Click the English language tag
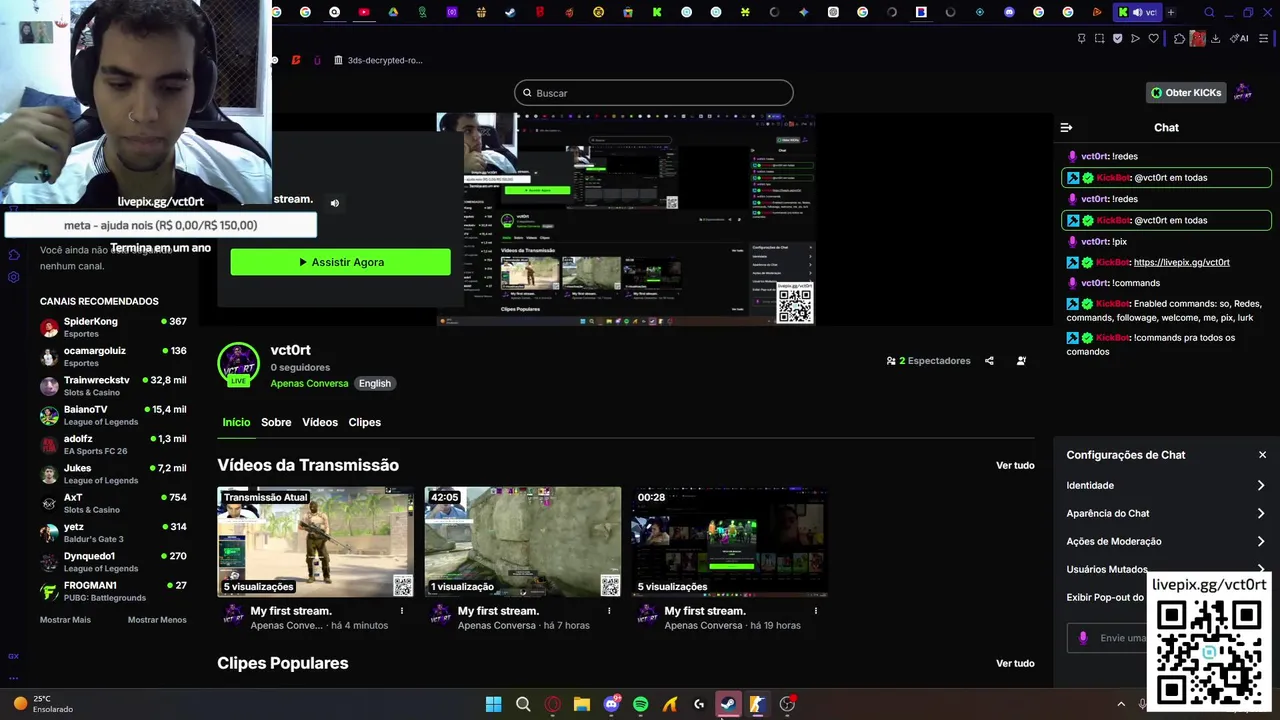This screenshot has width=1280, height=720. [x=375, y=383]
